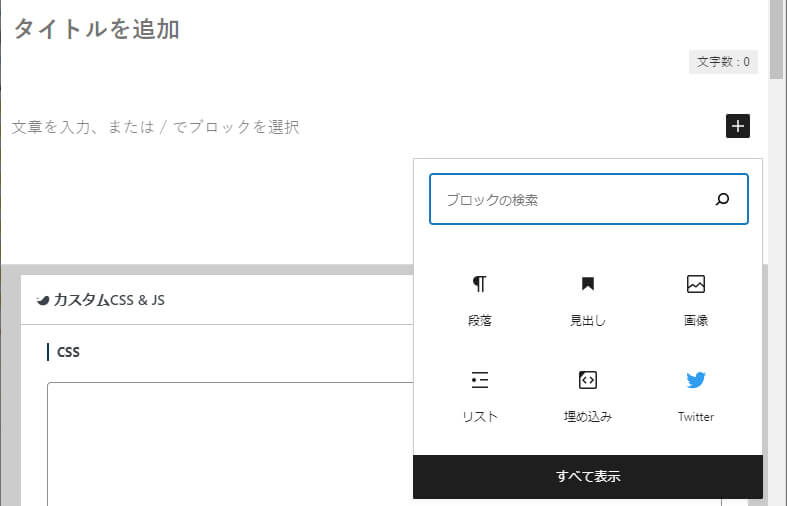Click the CSS section label
The width and height of the screenshot is (787, 506).
tap(68, 352)
